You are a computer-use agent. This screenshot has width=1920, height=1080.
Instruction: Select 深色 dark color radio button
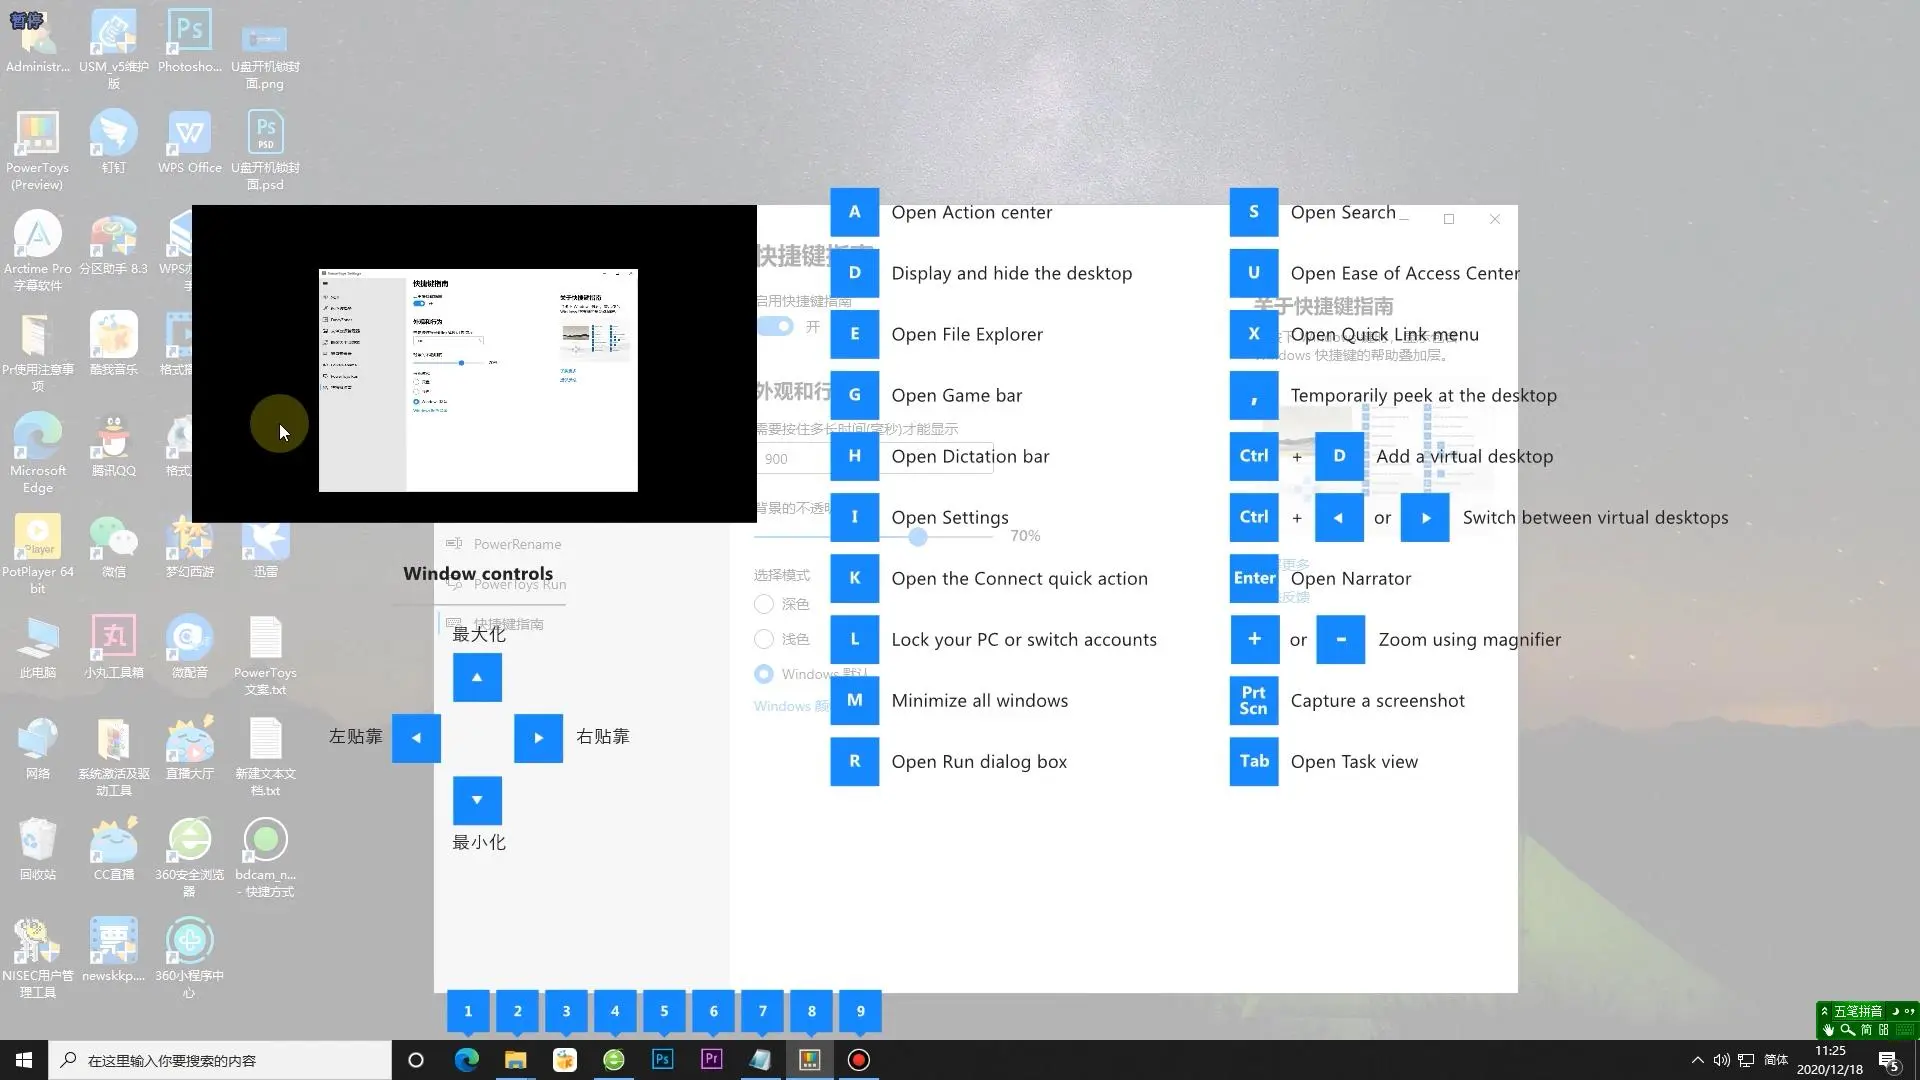(764, 603)
